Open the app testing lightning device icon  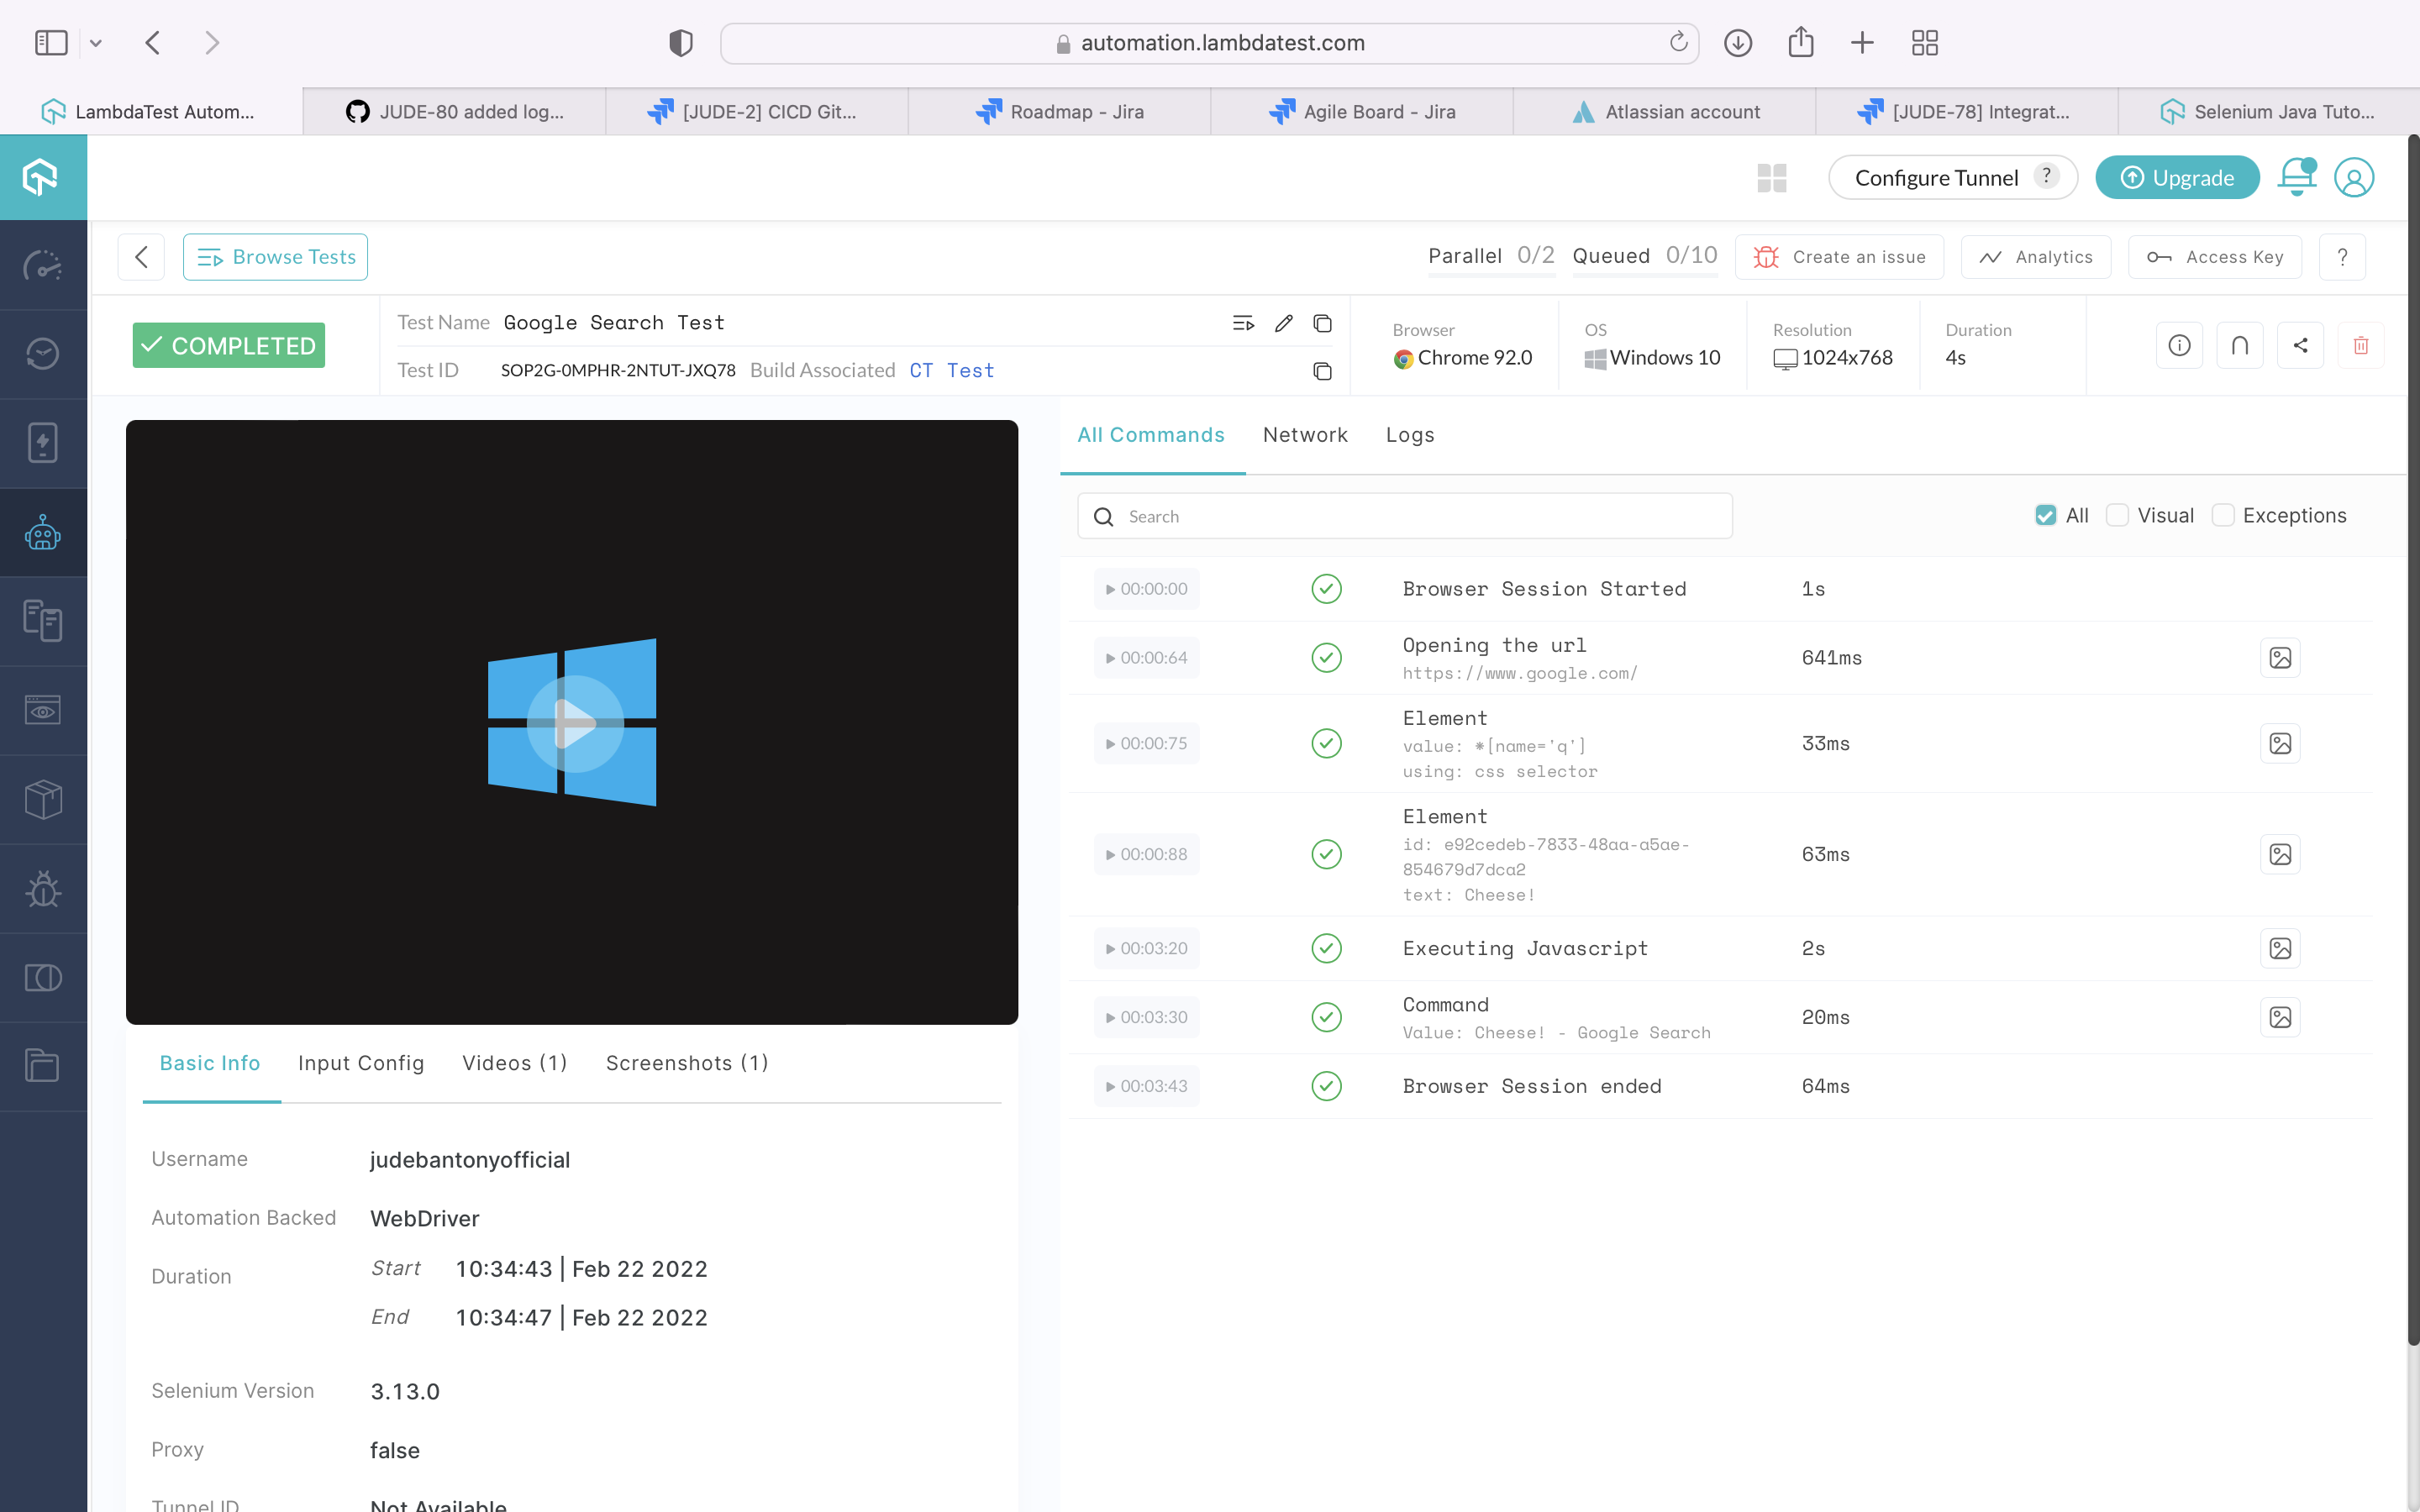coord(42,443)
